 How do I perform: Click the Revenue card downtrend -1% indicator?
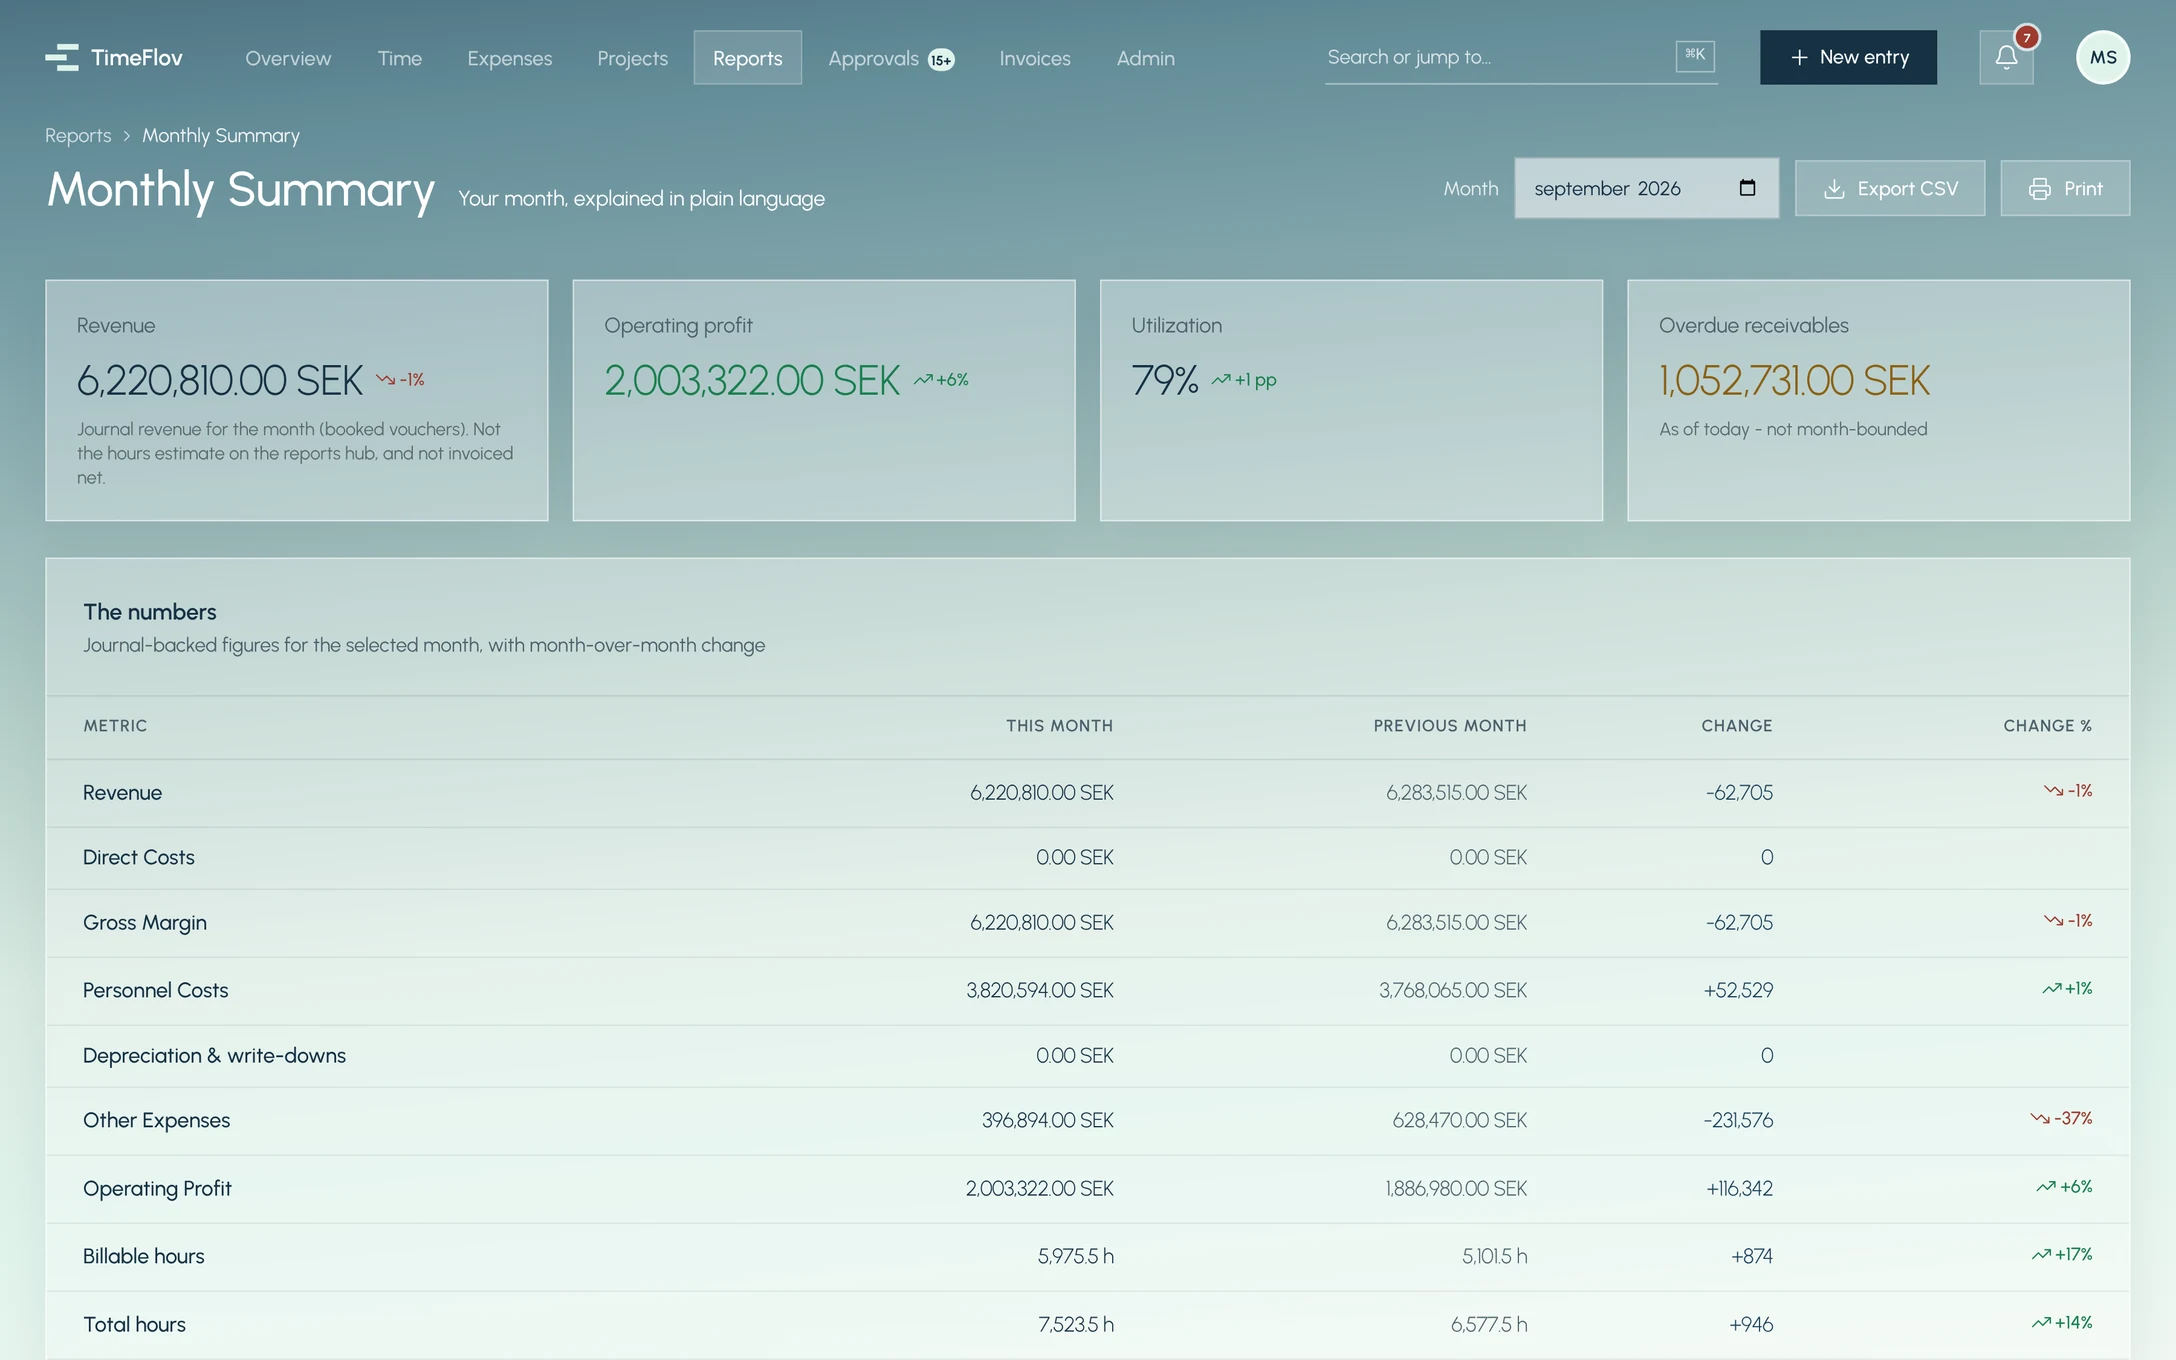coord(400,380)
